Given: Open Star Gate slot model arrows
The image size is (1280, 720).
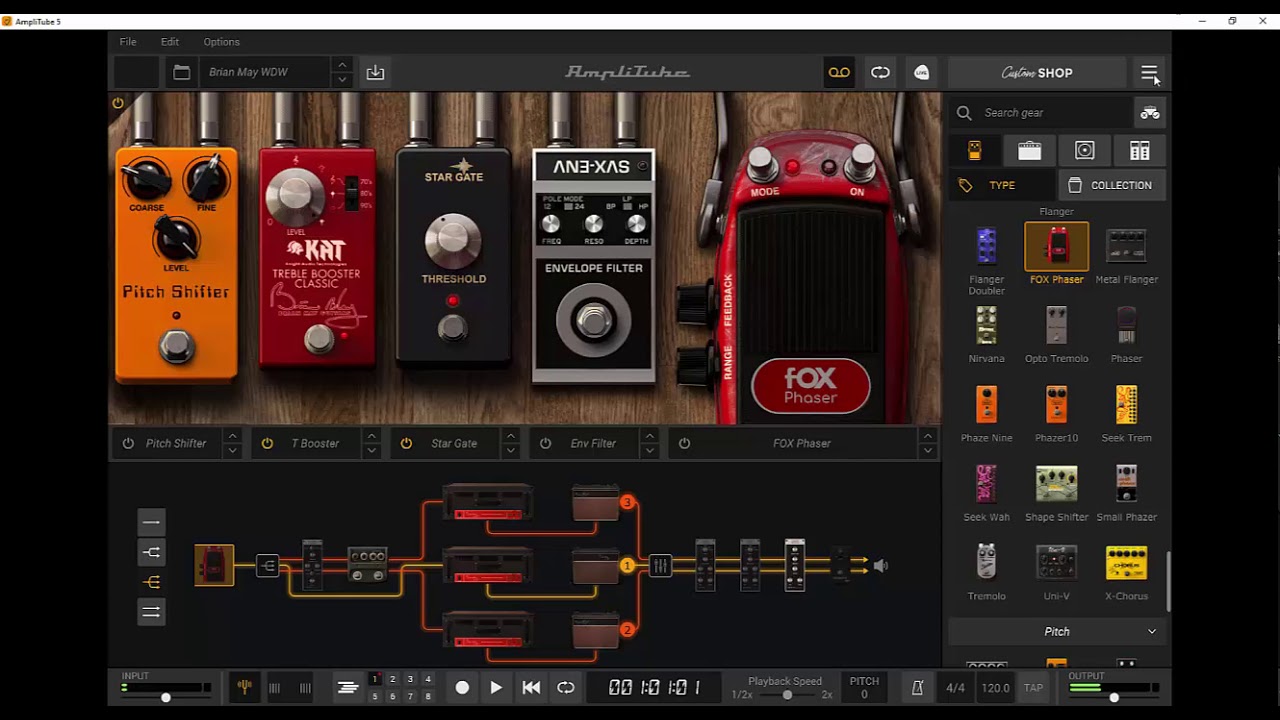Looking at the screenshot, I should tap(510, 443).
